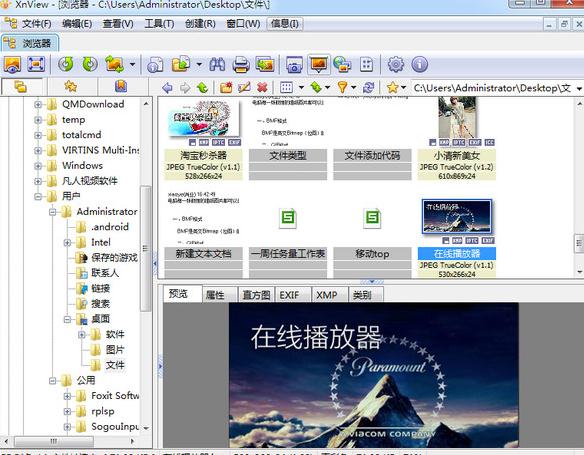
Task: Select the 文件类型 file label
Action: [x=288, y=155]
